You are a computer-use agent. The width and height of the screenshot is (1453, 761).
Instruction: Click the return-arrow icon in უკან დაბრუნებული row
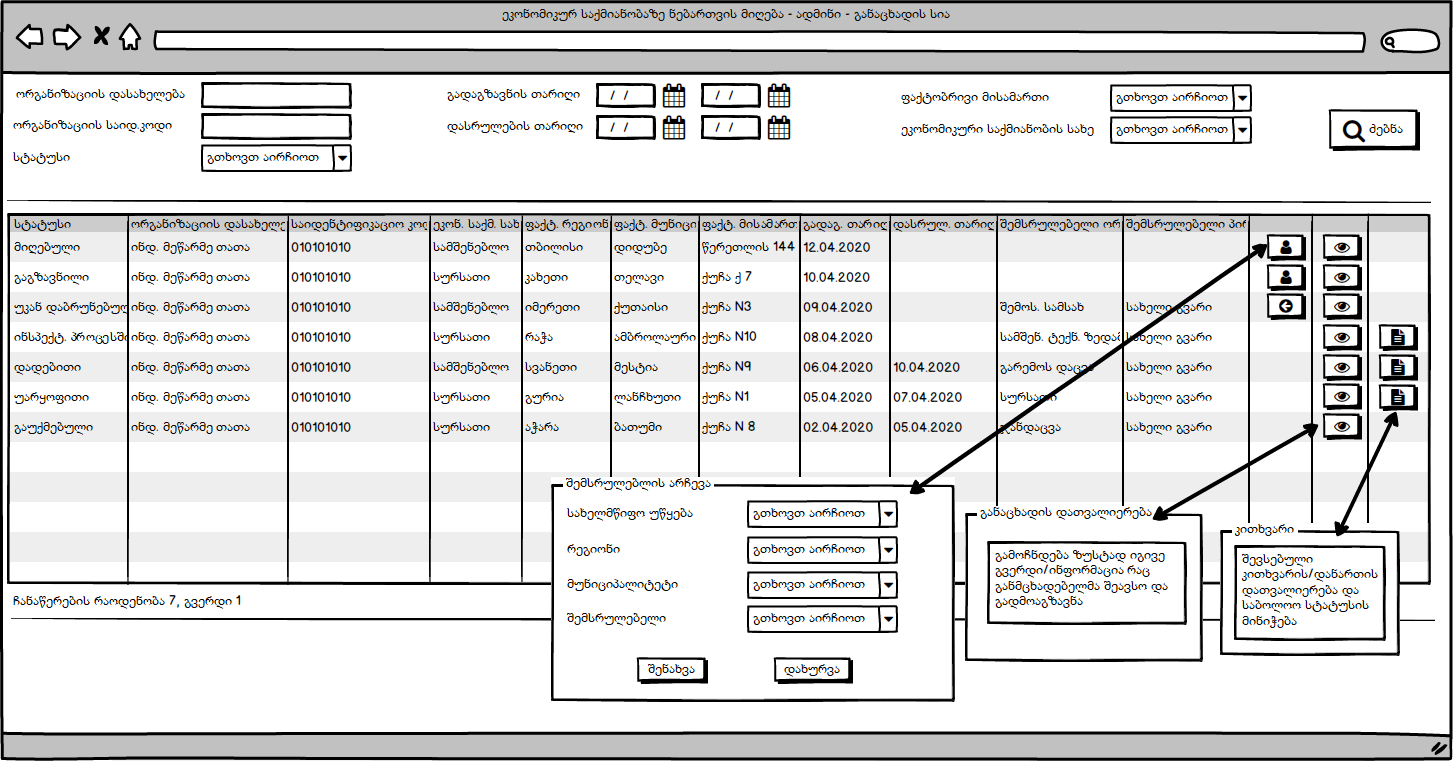1286,306
